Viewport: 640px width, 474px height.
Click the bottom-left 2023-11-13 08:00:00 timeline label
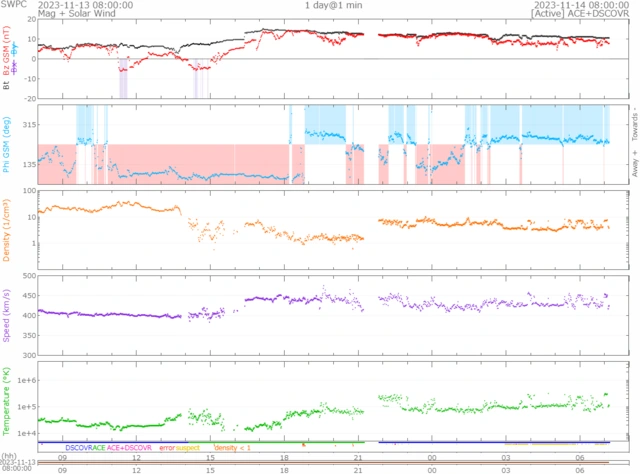[17, 465]
